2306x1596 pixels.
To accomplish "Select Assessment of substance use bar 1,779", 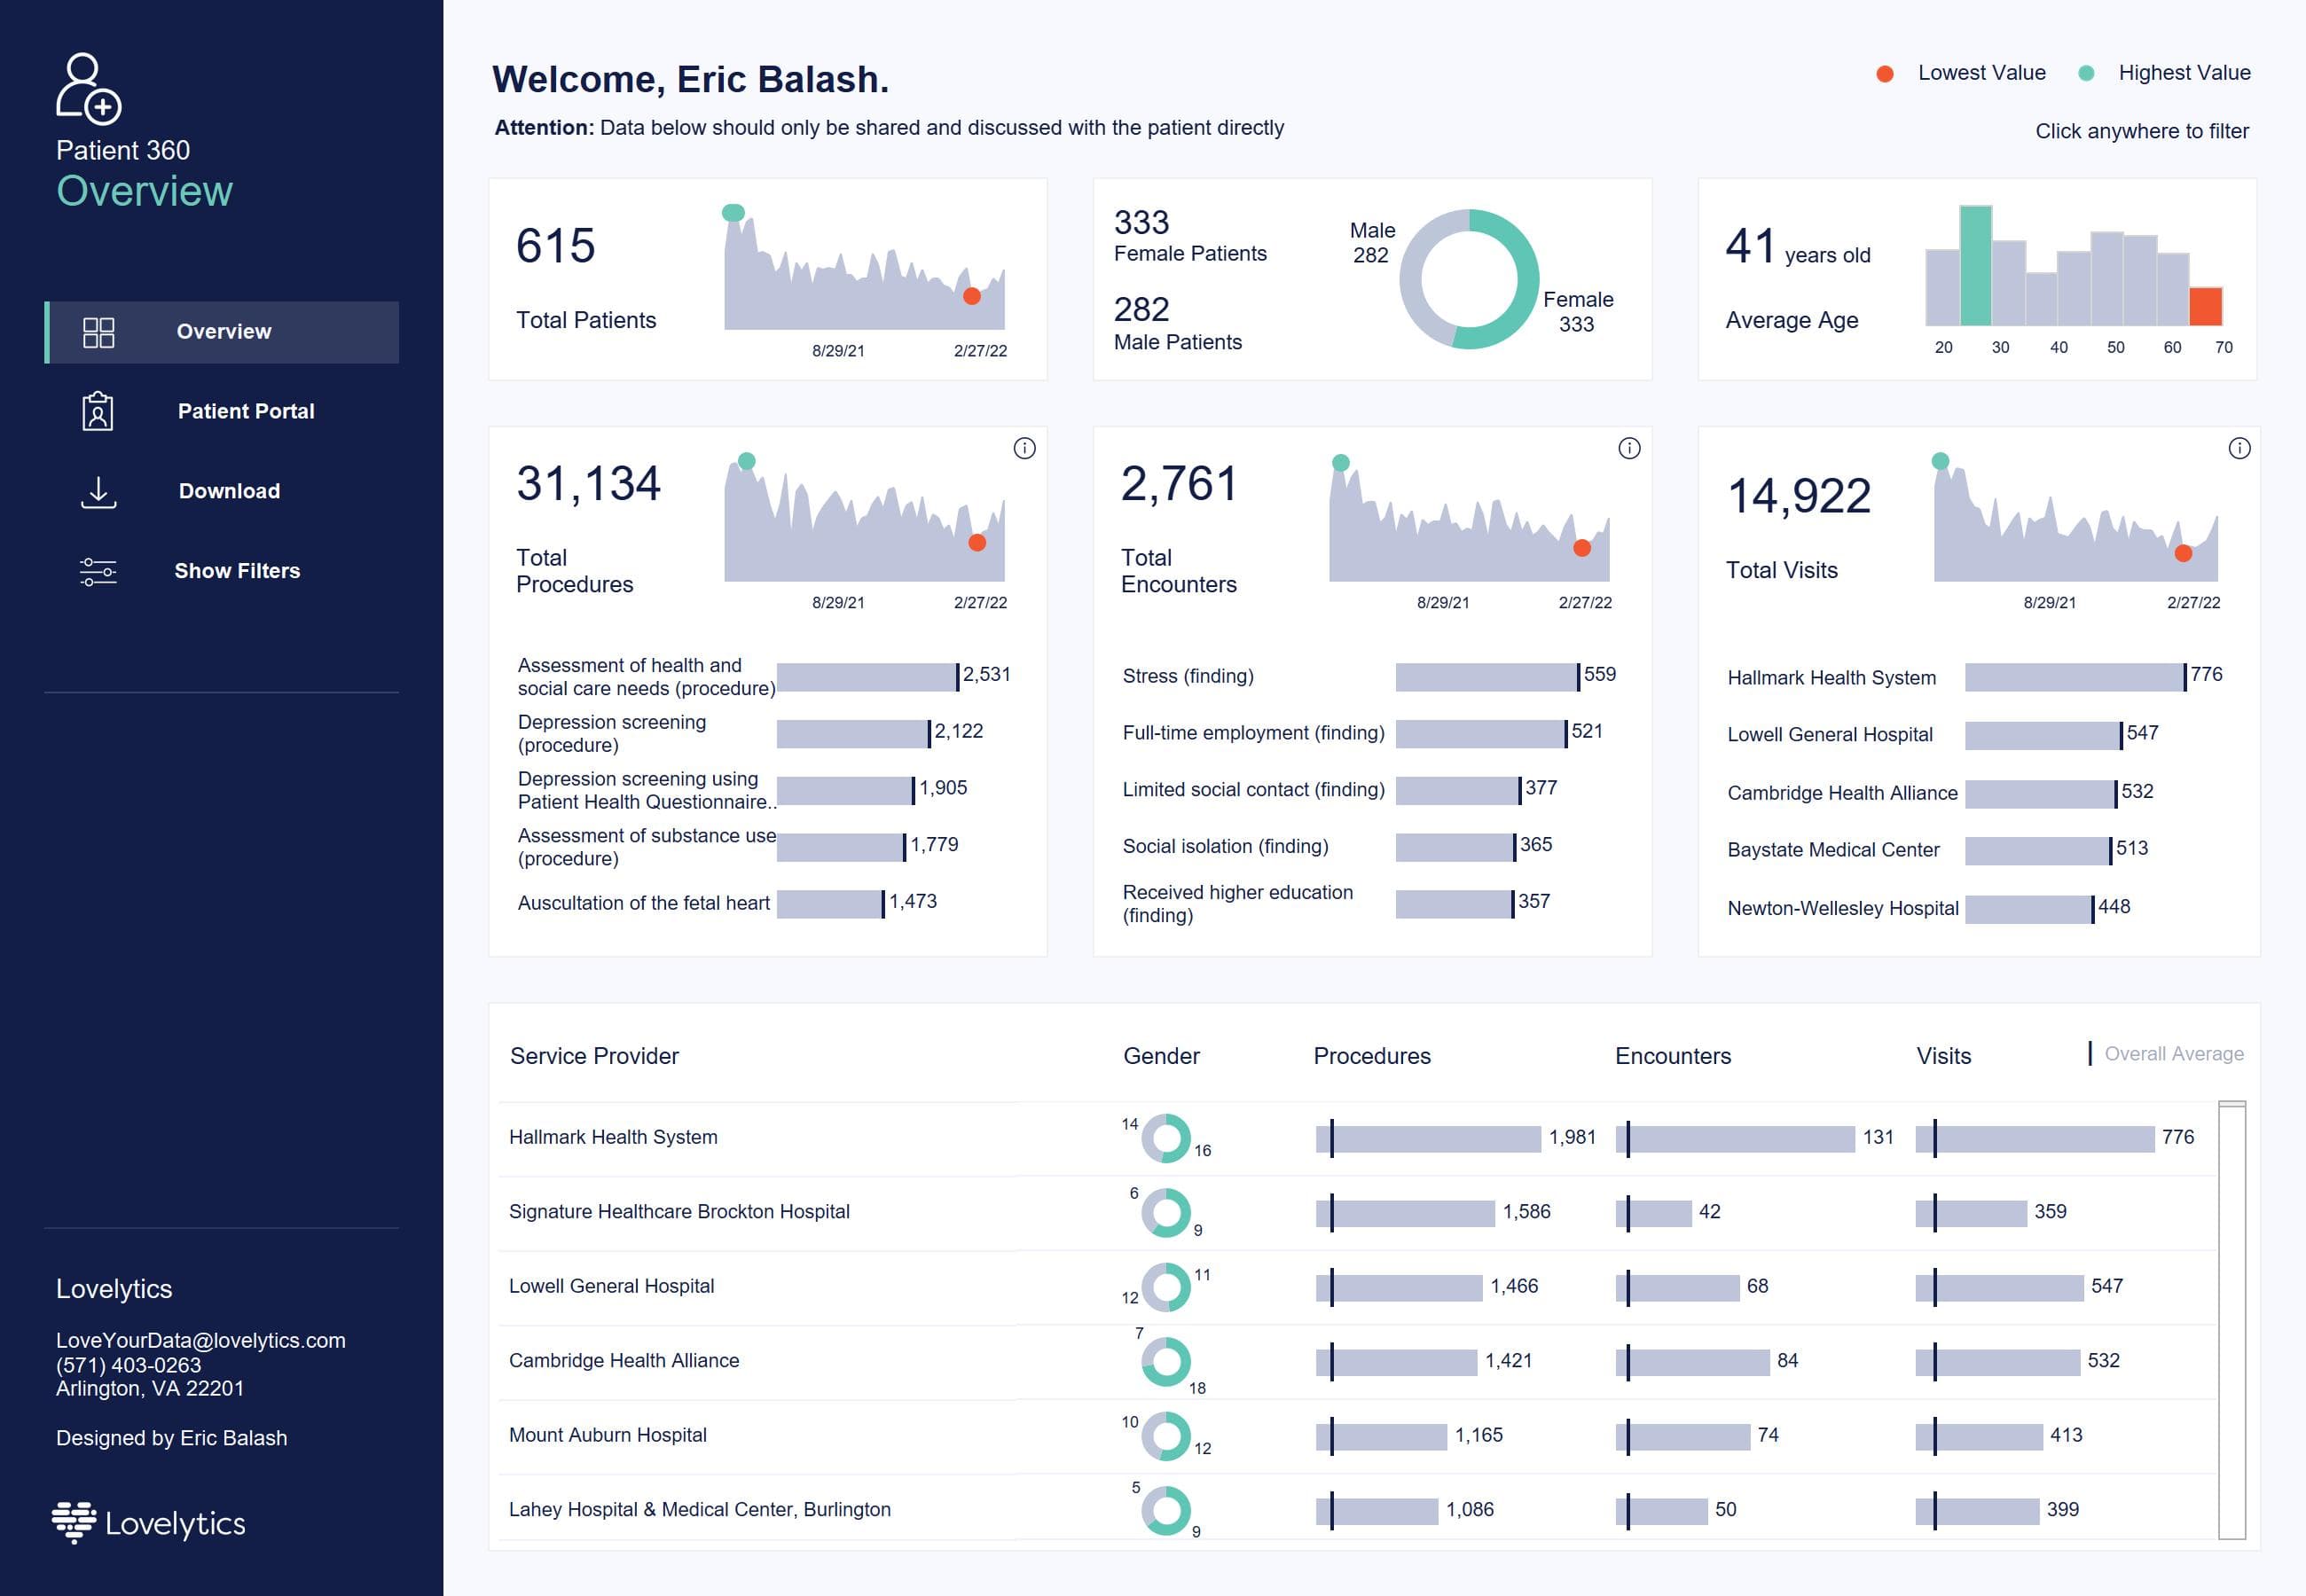I will [x=841, y=847].
